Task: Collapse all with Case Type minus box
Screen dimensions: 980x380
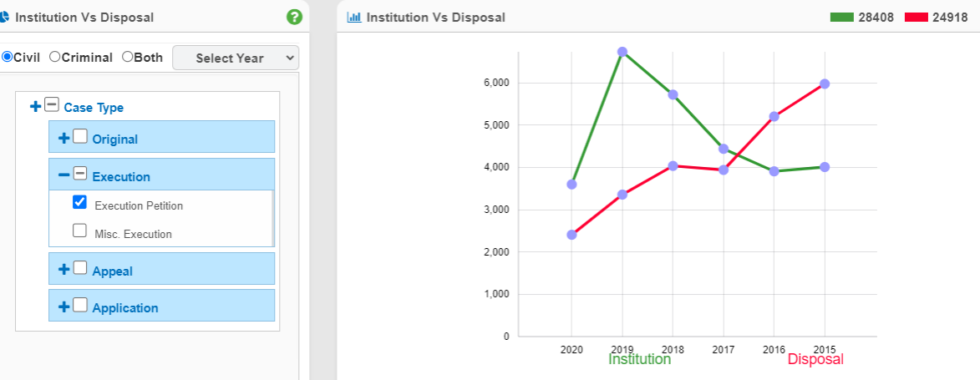Action: click(x=52, y=106)
